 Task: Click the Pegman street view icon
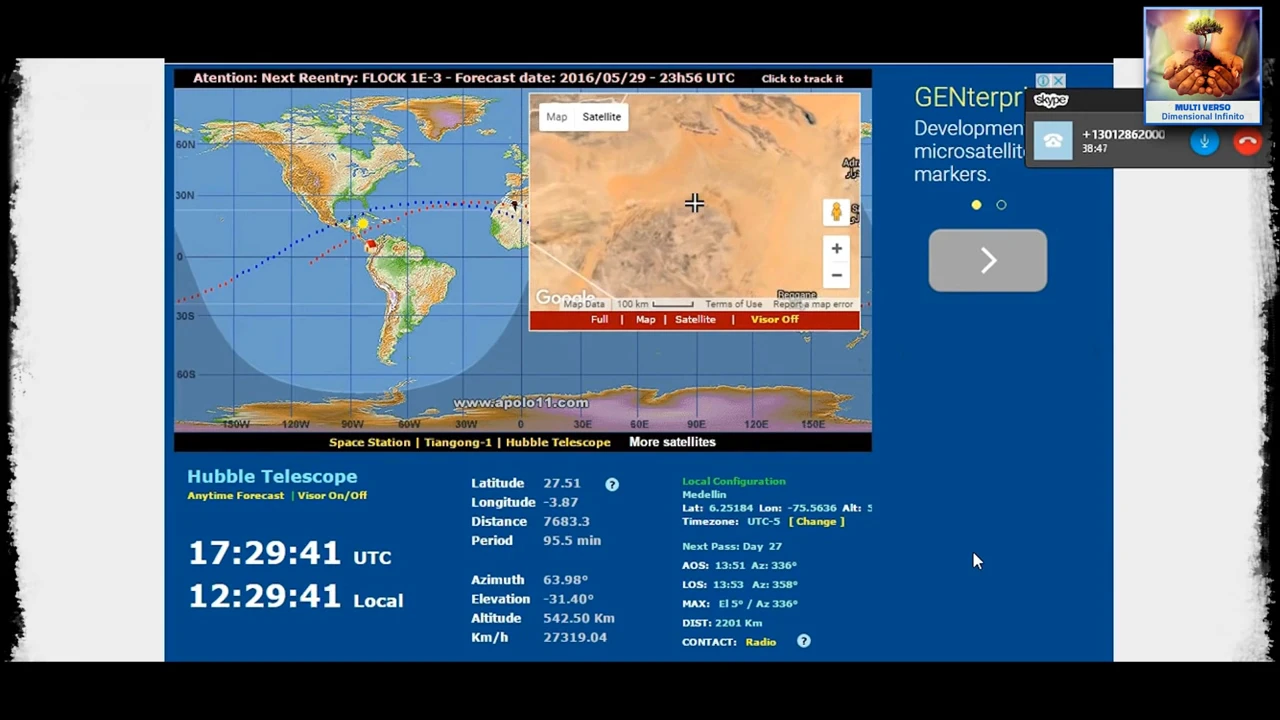point(837,212)
